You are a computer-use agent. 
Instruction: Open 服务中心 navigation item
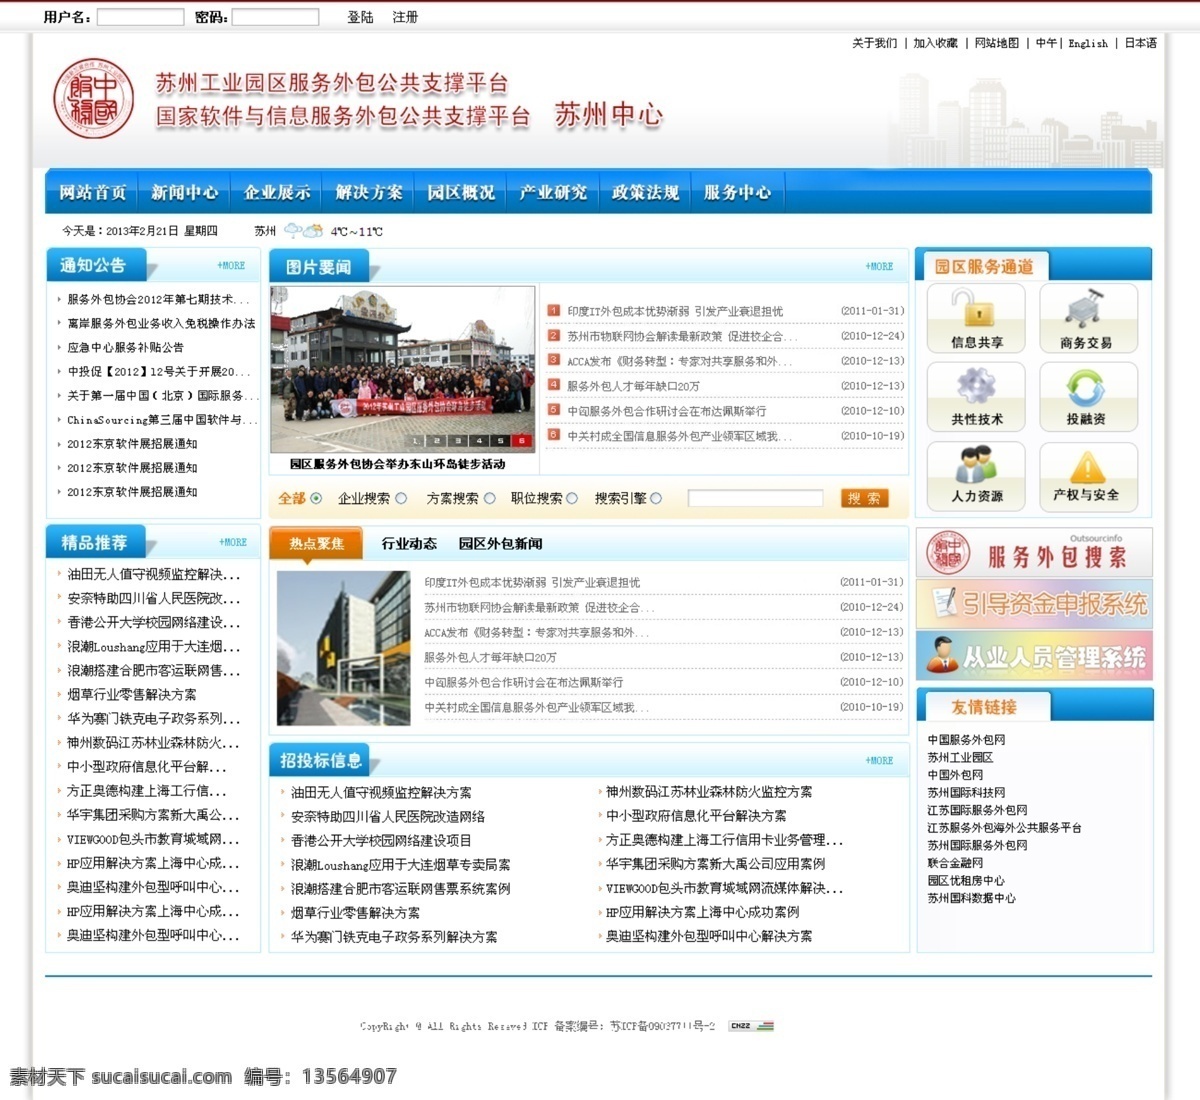(737, 192)
